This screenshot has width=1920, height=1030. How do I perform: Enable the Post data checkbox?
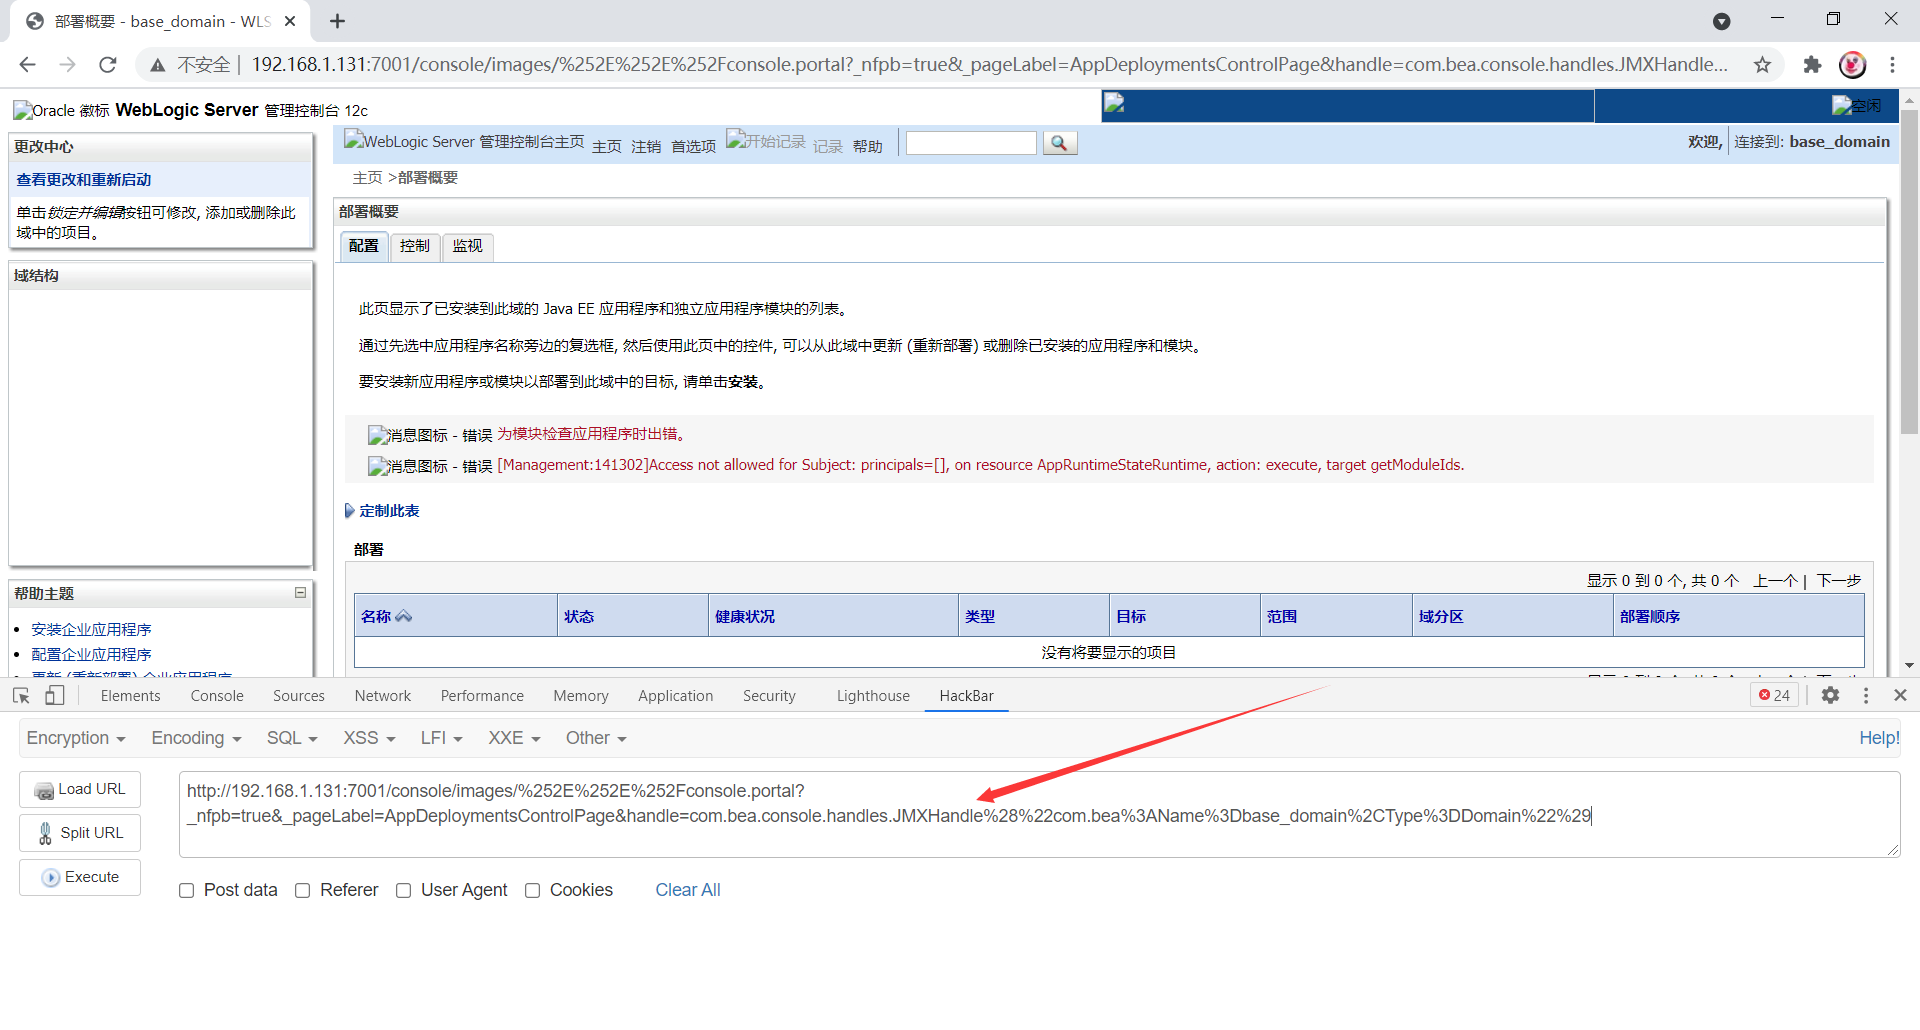[x=187, y=891]
